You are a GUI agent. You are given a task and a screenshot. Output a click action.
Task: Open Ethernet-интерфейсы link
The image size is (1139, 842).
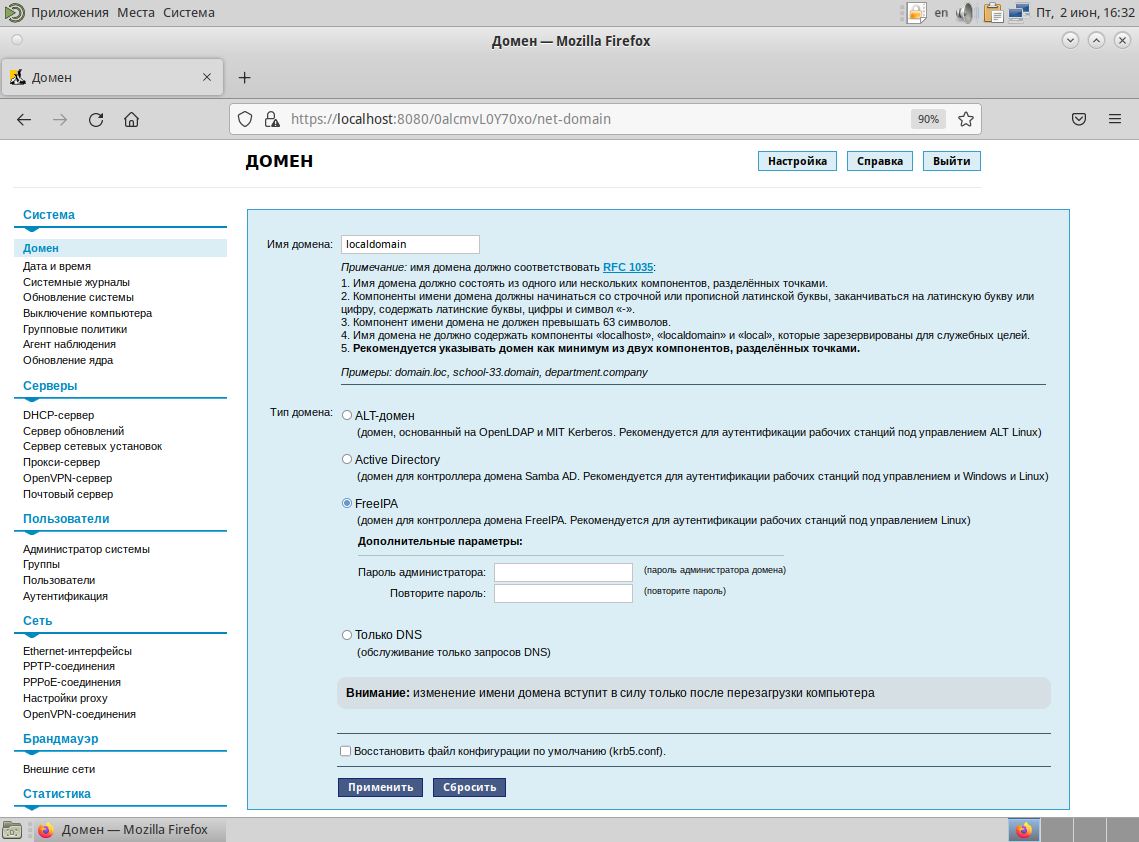(77, 651)
